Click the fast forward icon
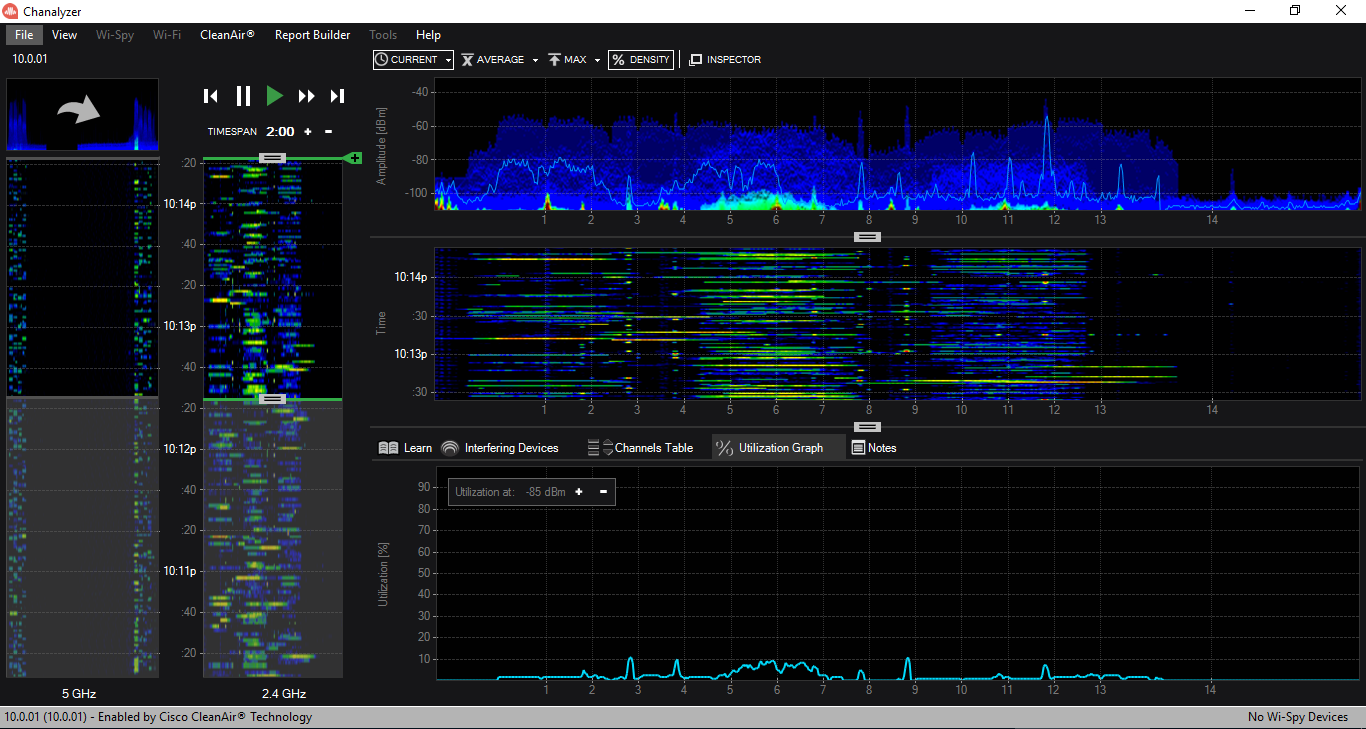1366x729 pixels. click(307, 96)
